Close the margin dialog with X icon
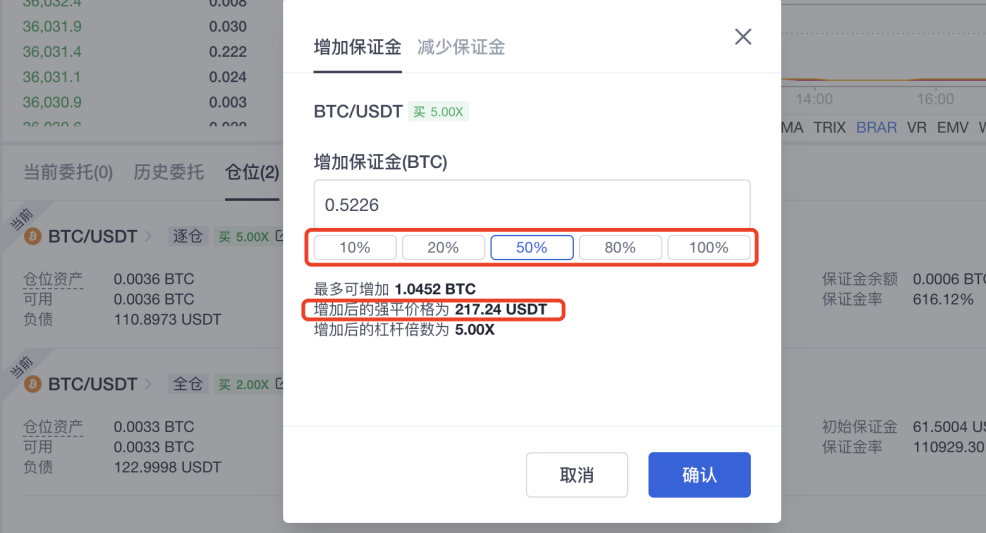Screen dimensions: 986x533 tap(743, 37)
